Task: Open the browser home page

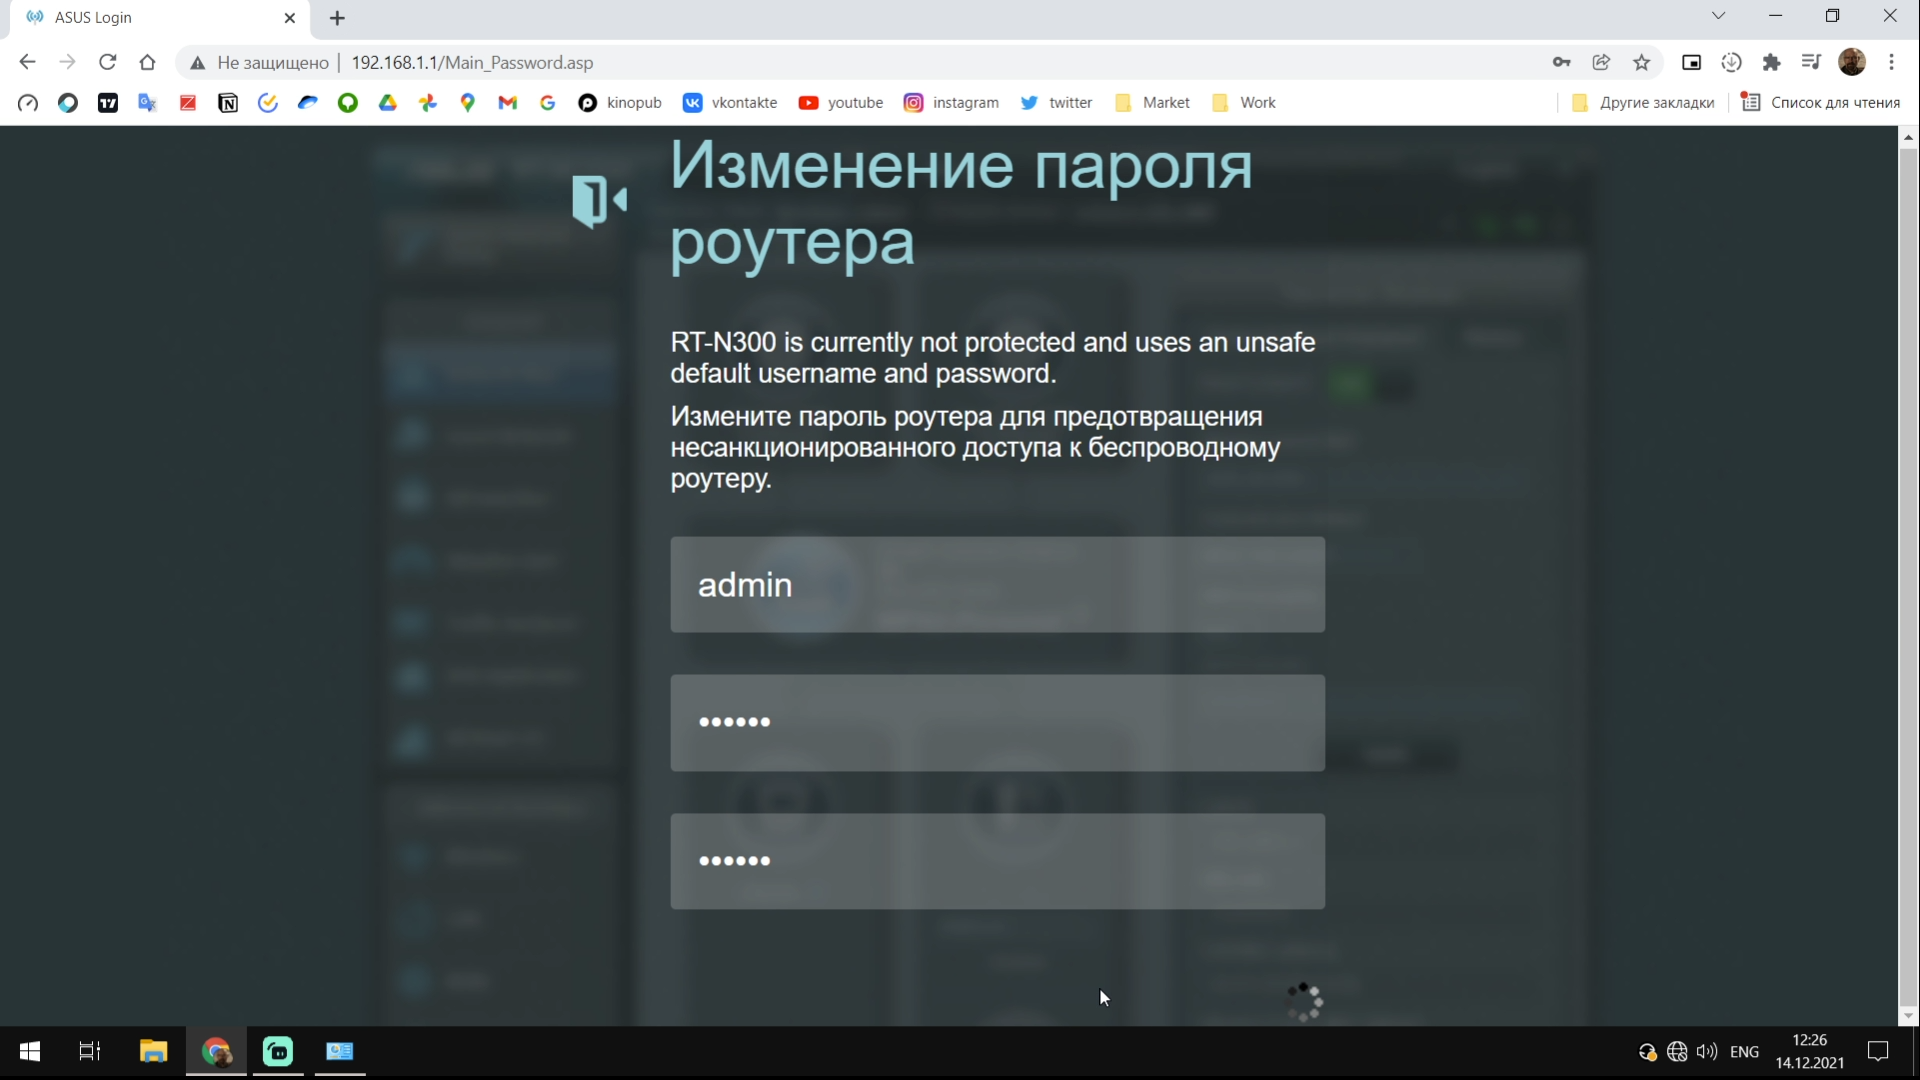Action: (147, 62)
